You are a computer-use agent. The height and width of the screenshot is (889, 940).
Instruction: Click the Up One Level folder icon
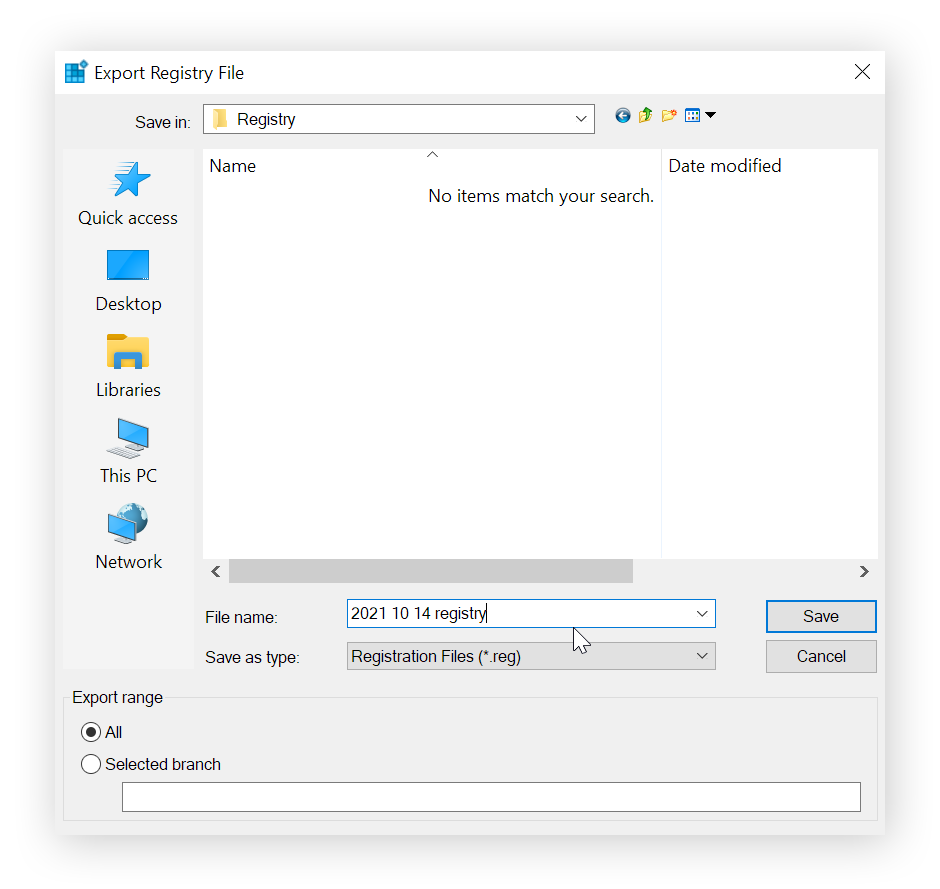point(646,115)
